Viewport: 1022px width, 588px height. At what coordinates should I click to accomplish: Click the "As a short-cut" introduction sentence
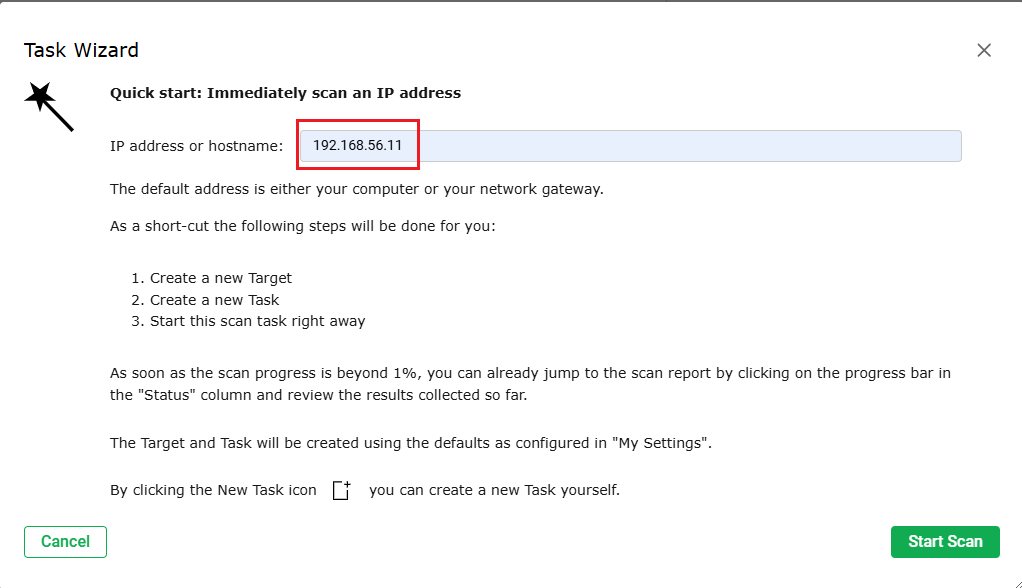pos(302,226)
